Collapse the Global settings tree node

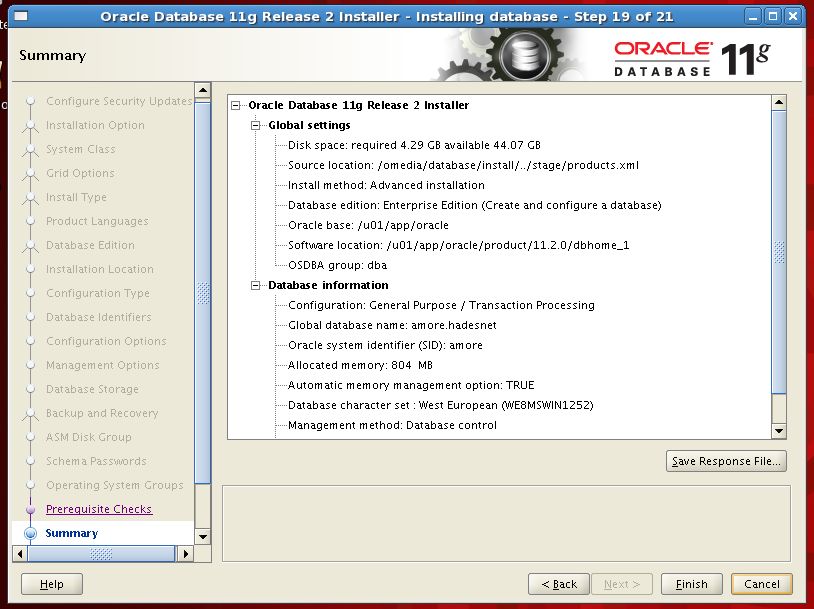click(x=256, y=125)
